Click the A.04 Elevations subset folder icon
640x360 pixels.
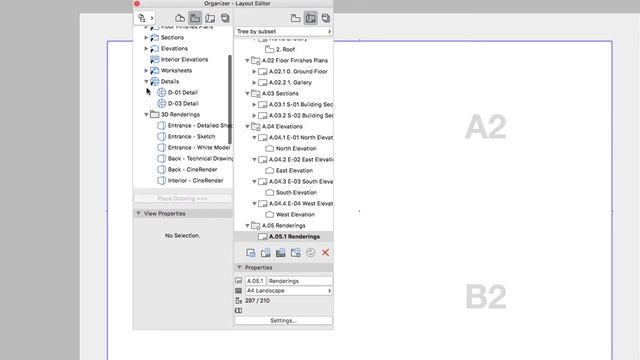[x=256, y=127]
